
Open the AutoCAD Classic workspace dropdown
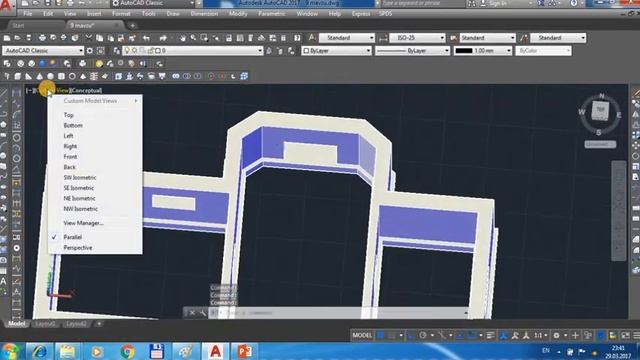(x=43, y=51)
